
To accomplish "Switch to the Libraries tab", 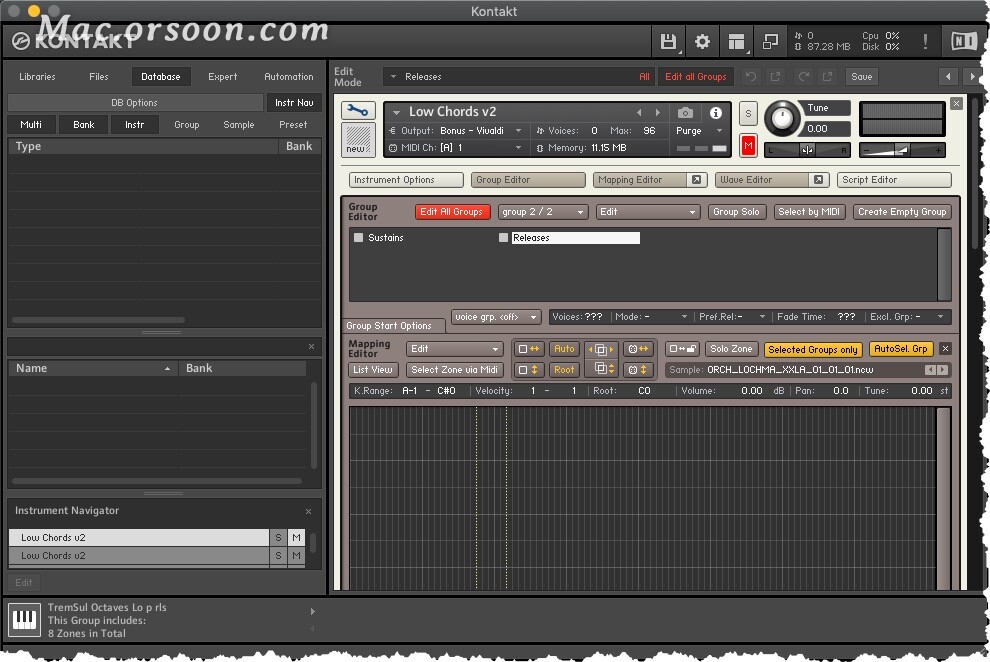I will [37, 76].
